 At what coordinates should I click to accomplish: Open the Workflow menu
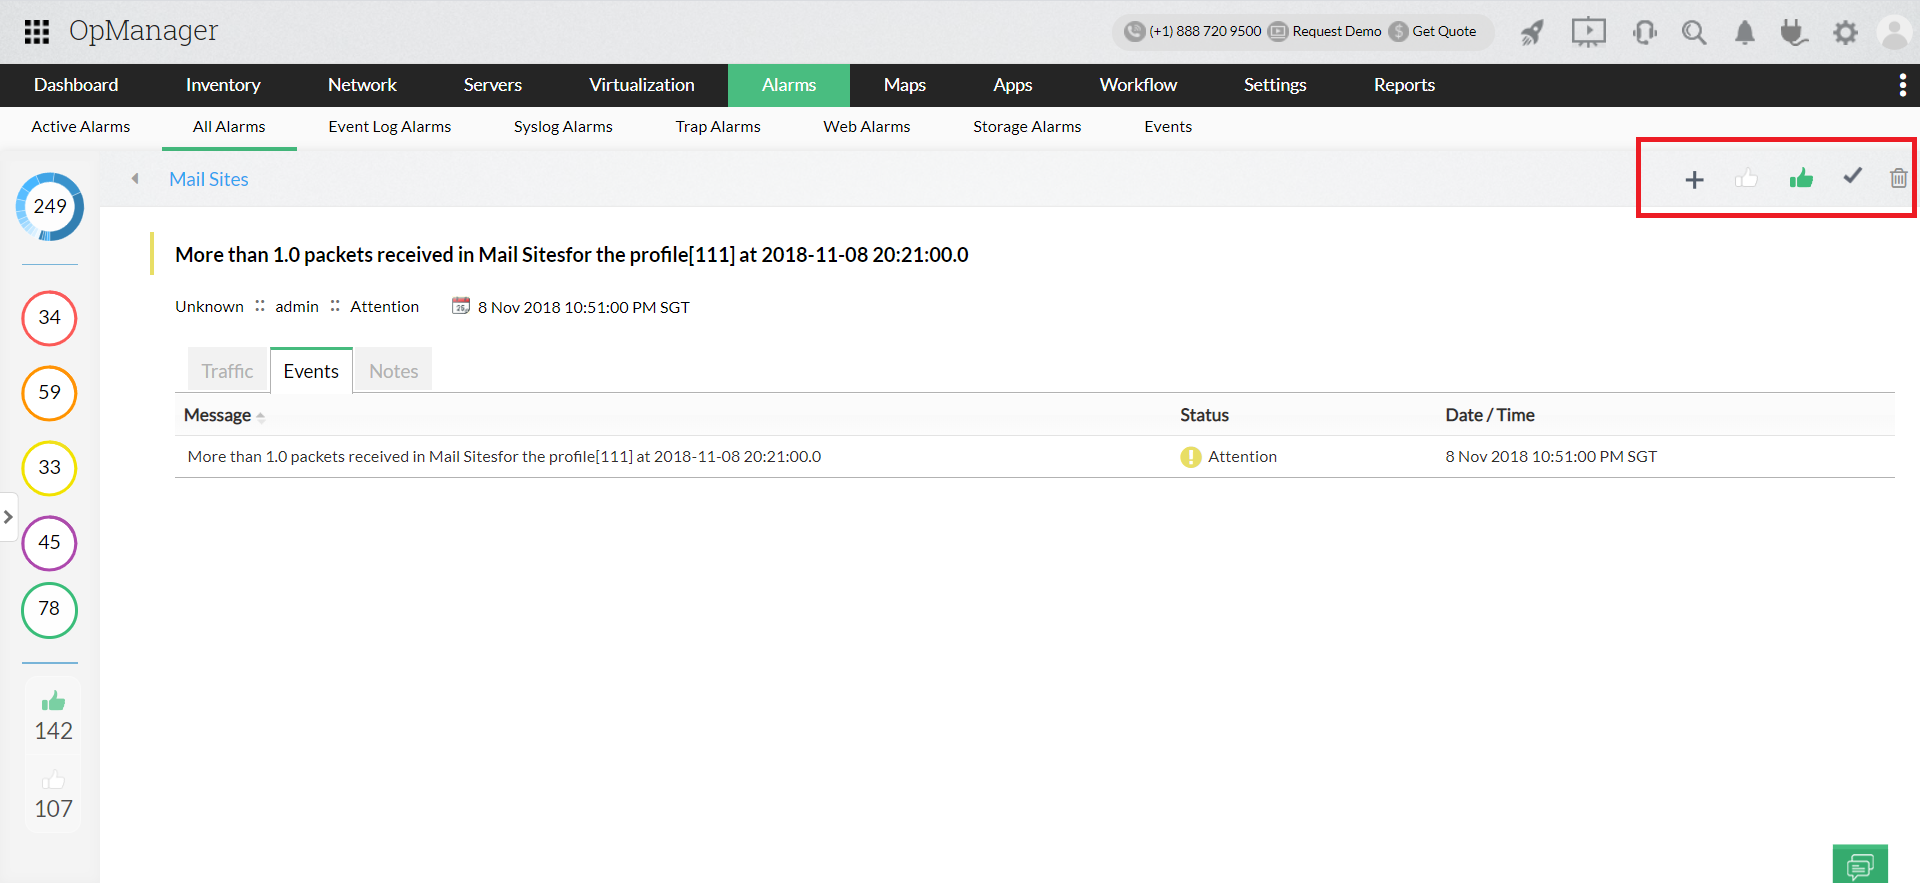click(x=1138, y=85)
